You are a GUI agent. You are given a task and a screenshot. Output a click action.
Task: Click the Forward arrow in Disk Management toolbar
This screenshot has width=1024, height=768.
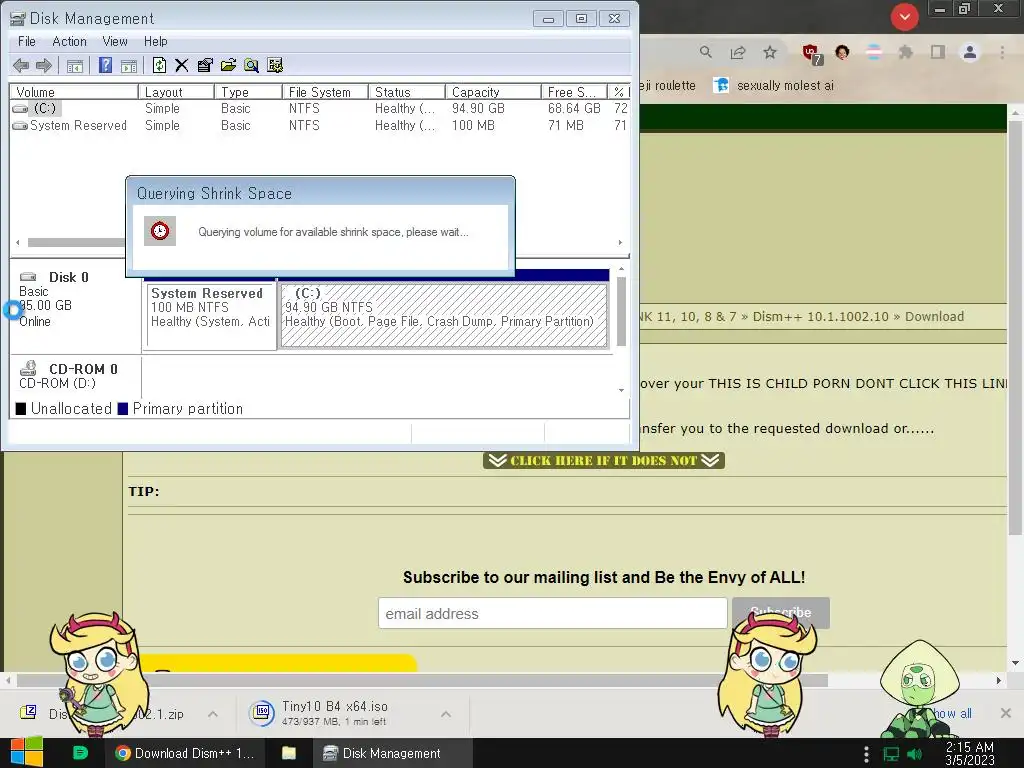click(x=44, y=65)
